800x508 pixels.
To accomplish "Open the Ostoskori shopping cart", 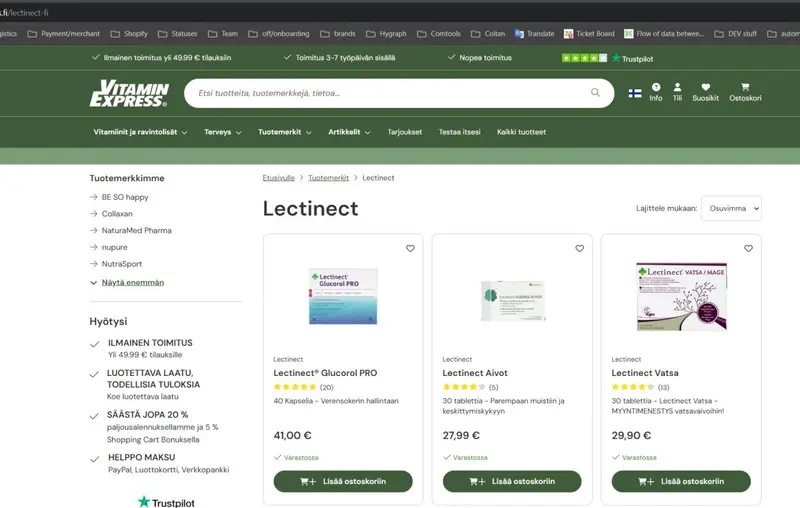I will [745, 92].
